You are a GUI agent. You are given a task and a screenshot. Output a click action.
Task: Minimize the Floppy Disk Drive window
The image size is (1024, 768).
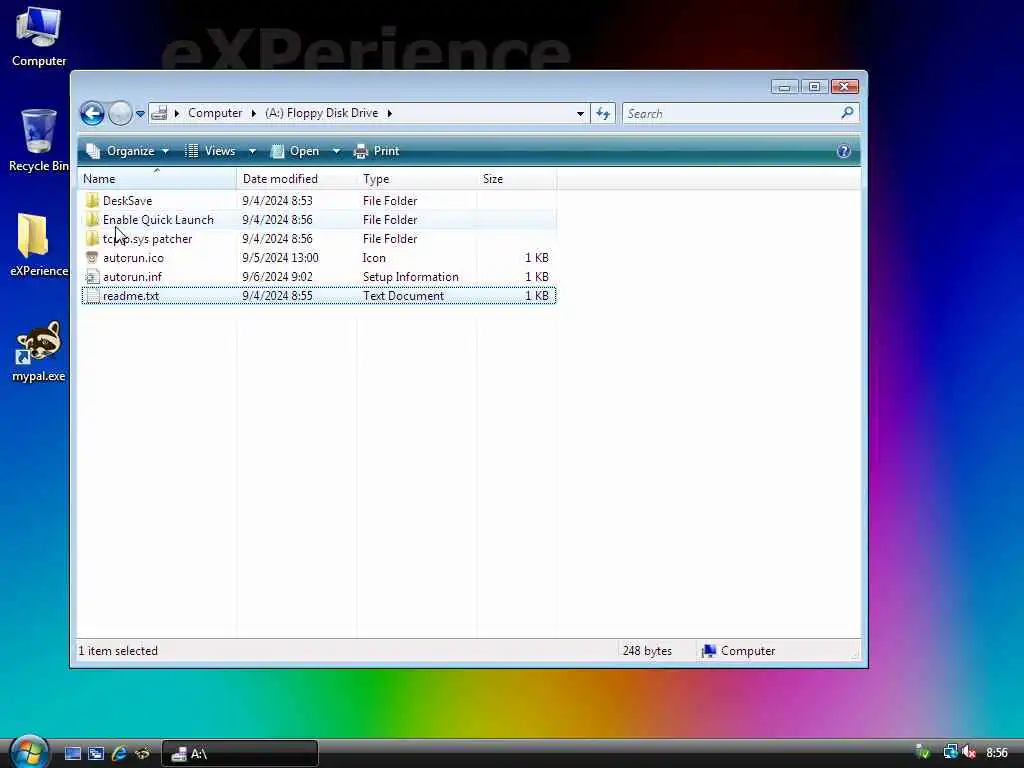(x=784, y=87)
